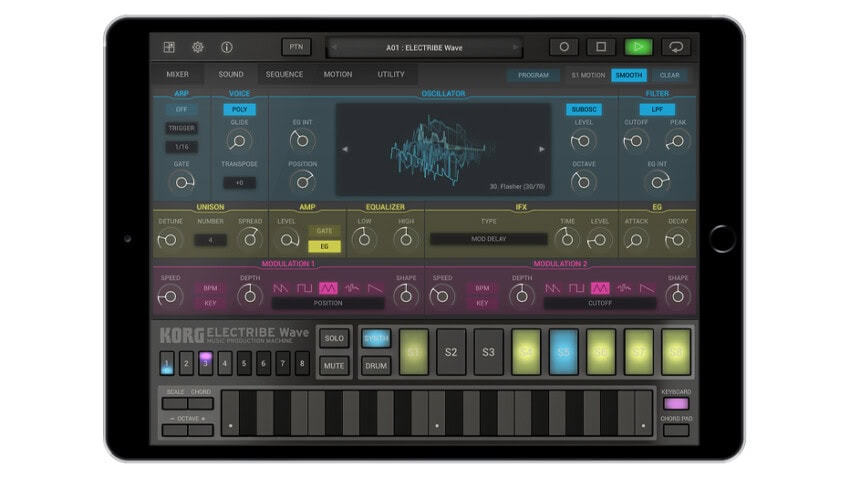Click the PROGRAM button
This screenshot has width=850, height=478.
coord(533,75)
